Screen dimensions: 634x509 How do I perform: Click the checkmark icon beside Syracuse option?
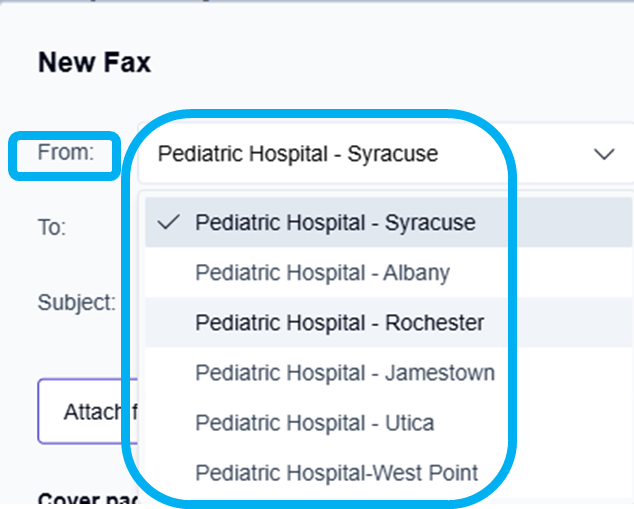click(x=169, y=222)
